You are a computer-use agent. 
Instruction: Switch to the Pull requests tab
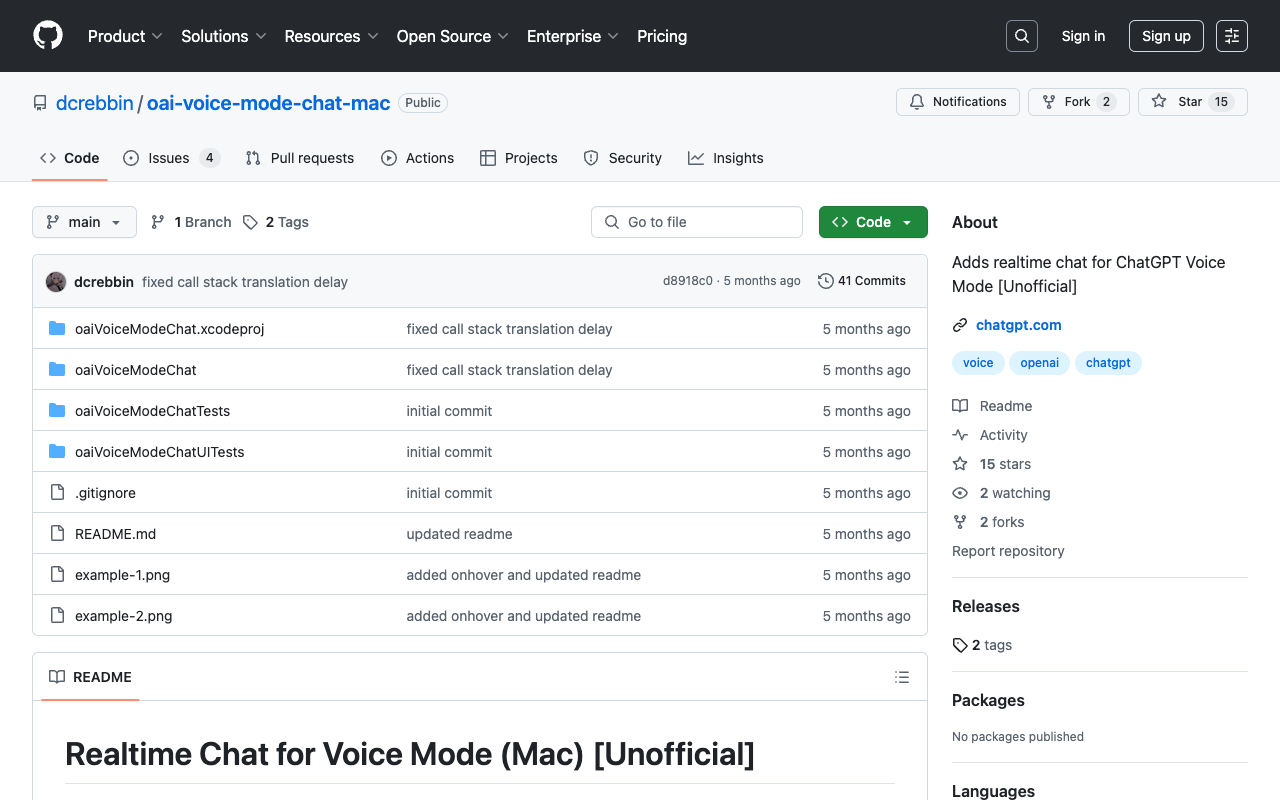[299, 158]
